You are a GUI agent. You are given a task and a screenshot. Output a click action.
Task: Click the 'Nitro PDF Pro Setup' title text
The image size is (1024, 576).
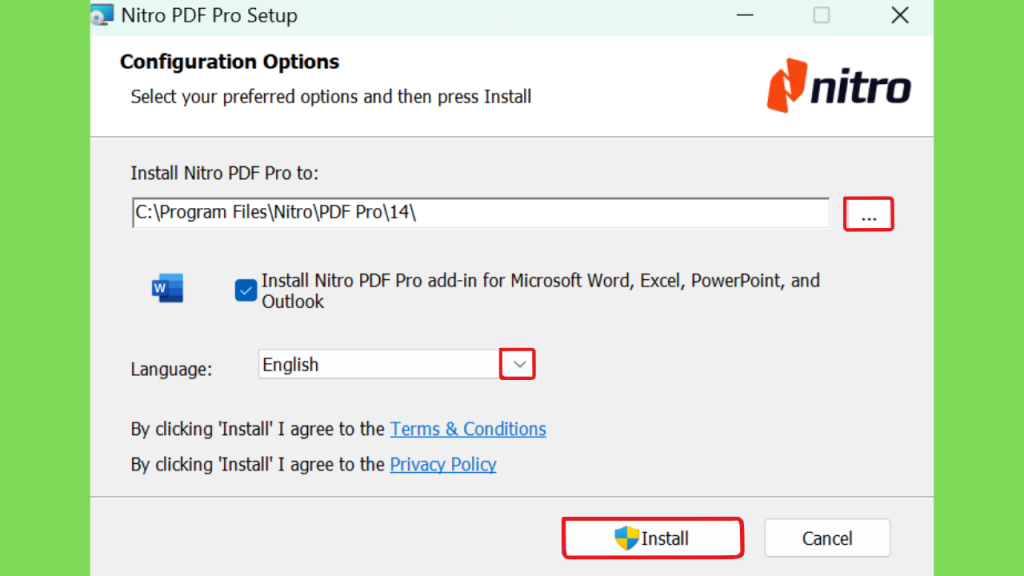[209, 15]
